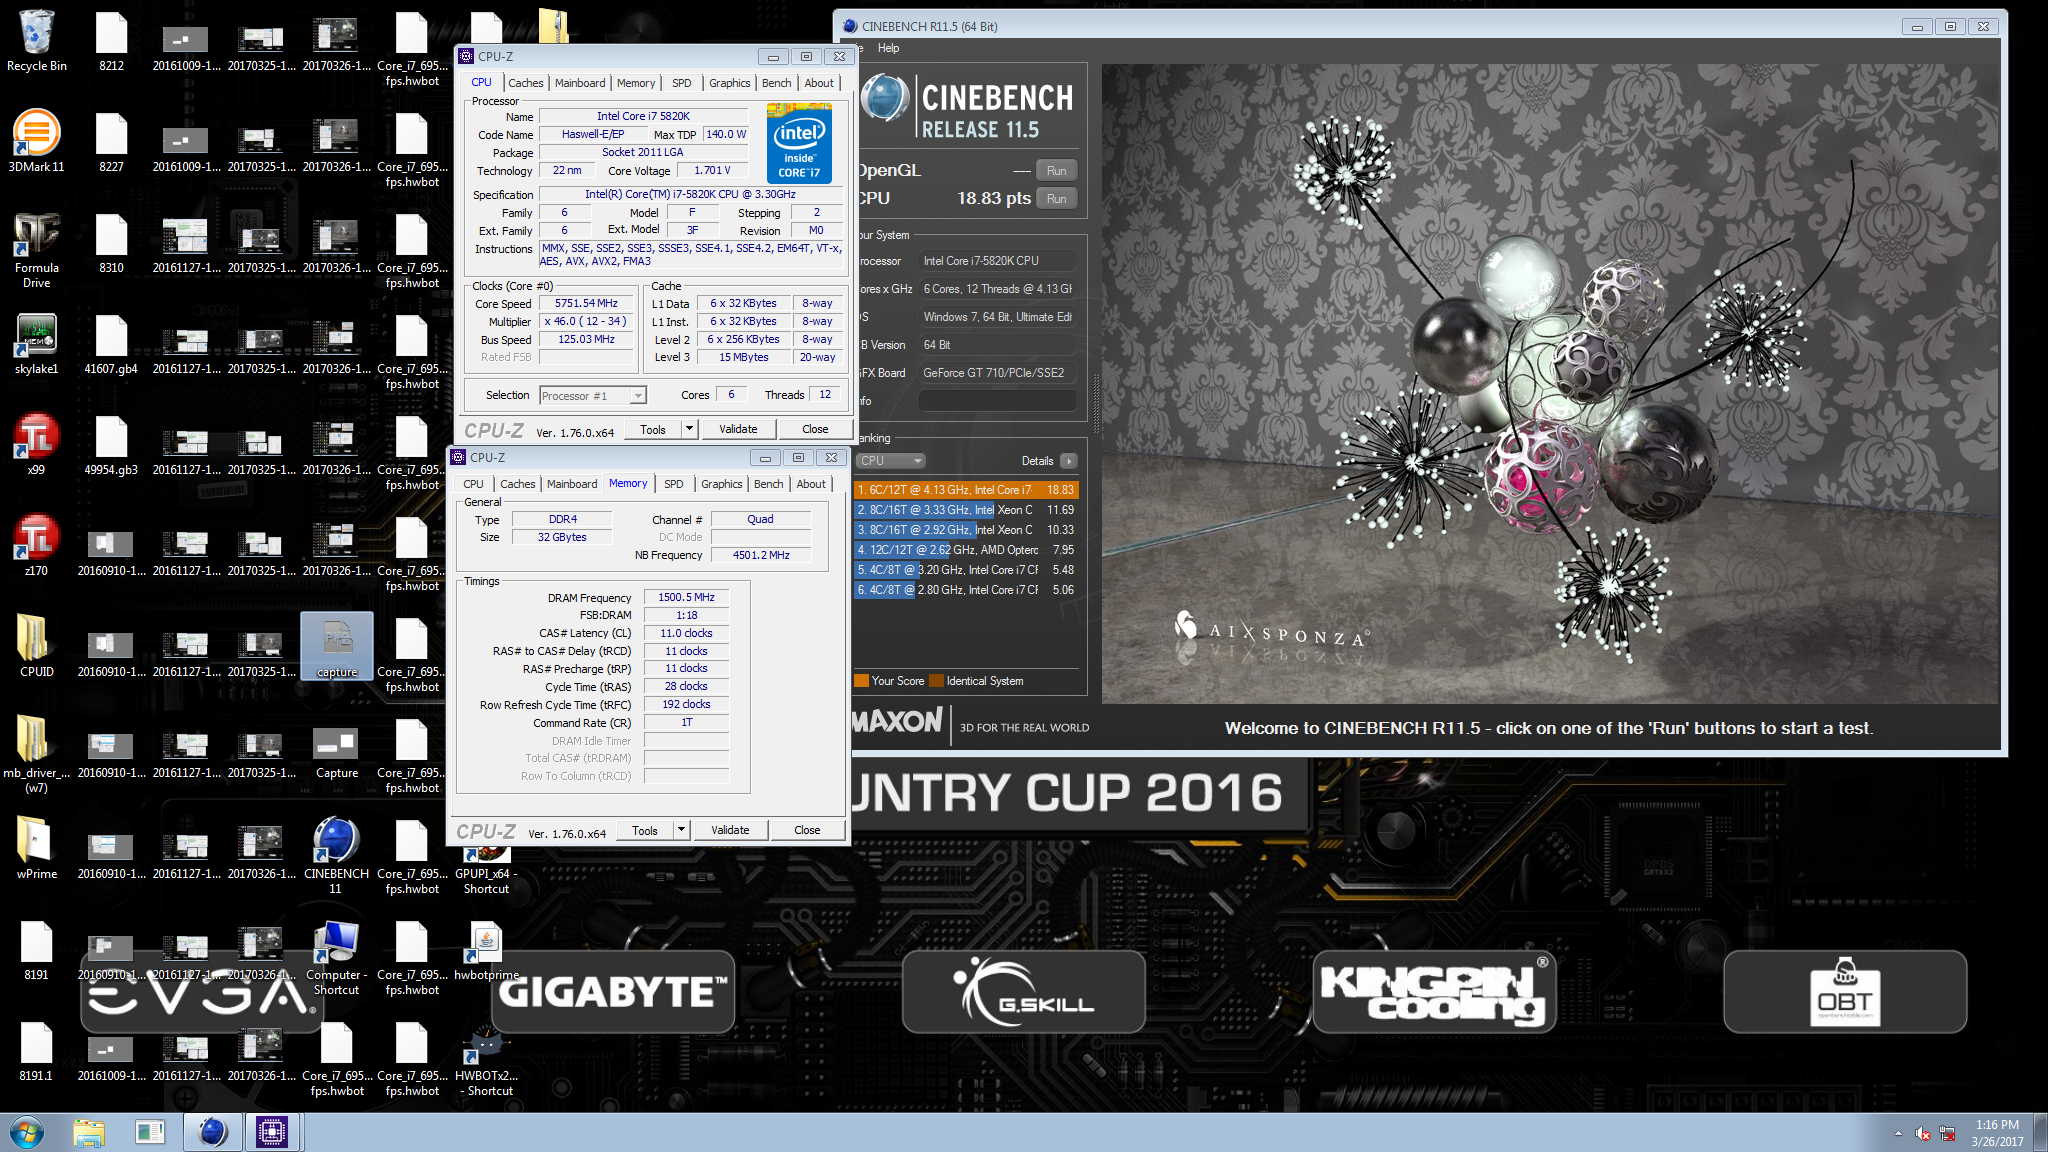Switch to Cinebench in the taskbar
This screenshot has width=2048, height=1152.
pos(213,1132)
